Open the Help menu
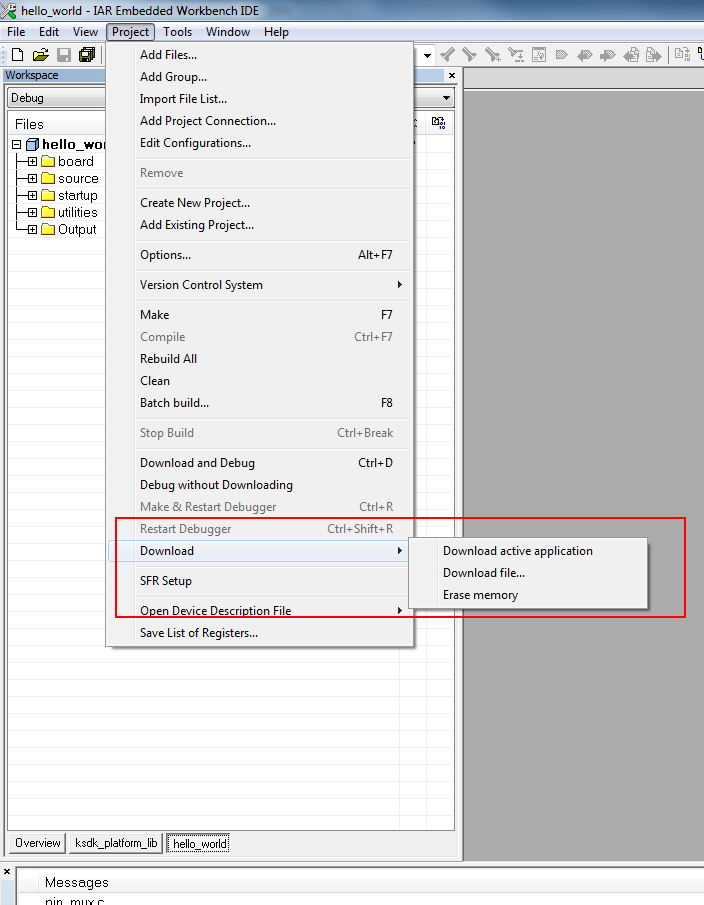 coord(276,32)
